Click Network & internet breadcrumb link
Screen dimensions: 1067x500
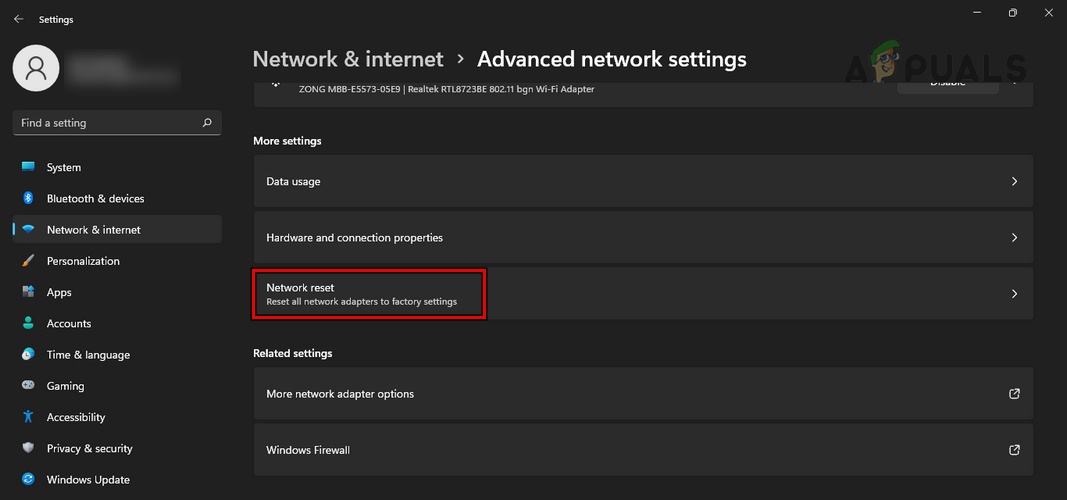point(348,59)
